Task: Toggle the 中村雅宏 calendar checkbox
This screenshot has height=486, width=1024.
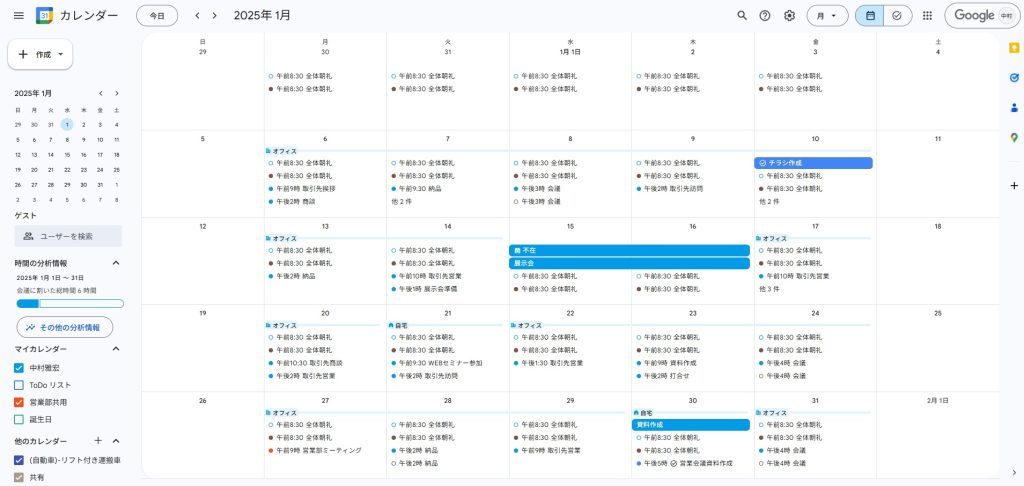Action: pyautogui.click(x=19, y=368)
